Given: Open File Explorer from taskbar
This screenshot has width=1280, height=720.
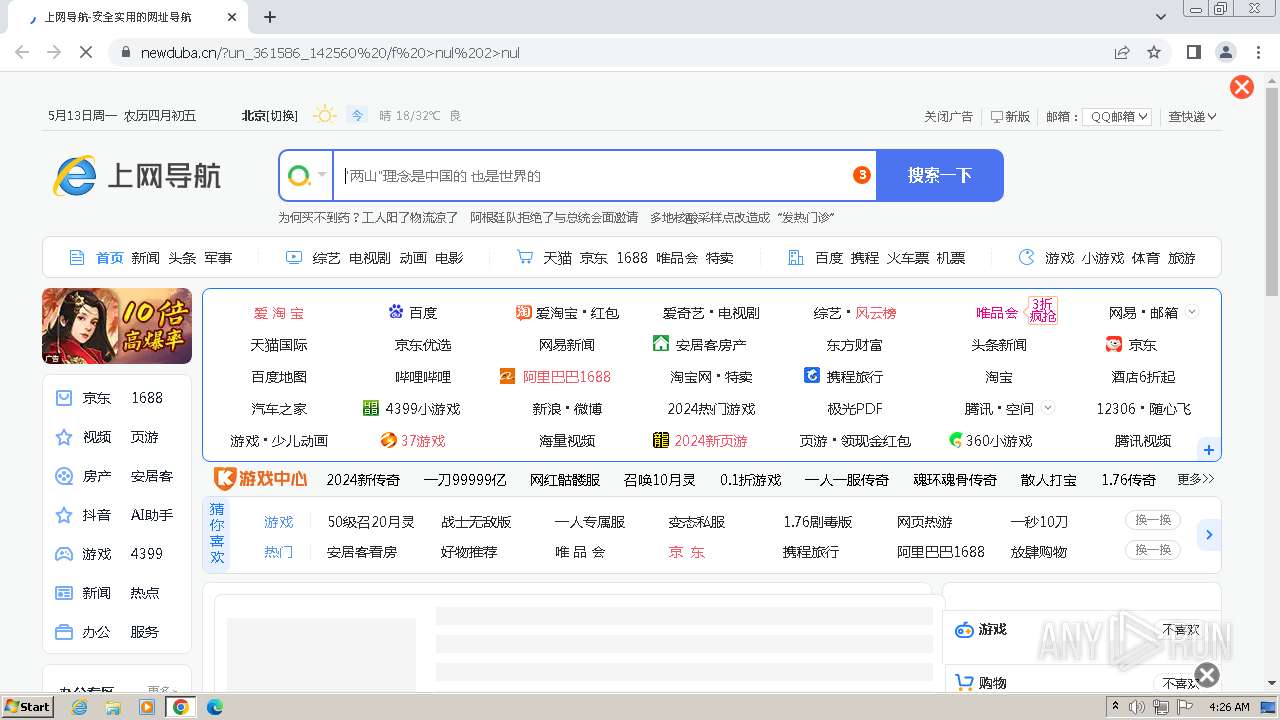Looking at the screenshot, I should [113, 707].
